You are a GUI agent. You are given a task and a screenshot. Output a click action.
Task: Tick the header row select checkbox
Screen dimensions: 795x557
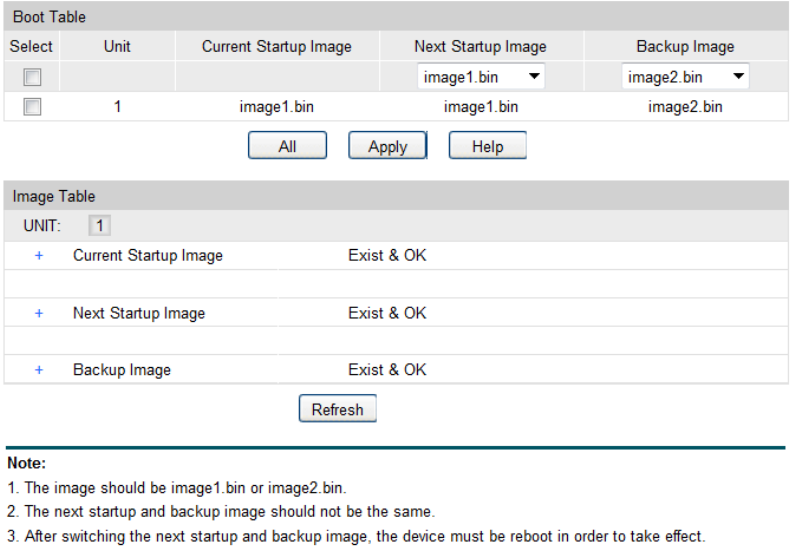32,77
